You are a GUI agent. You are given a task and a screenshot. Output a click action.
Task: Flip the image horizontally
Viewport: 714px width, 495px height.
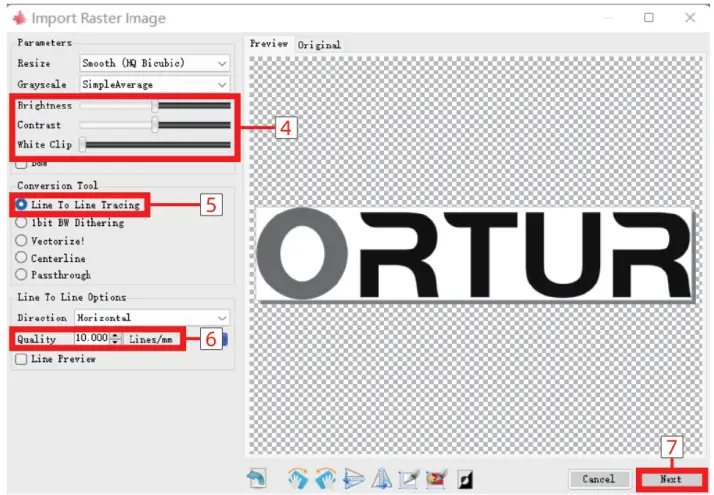[382, 479]
